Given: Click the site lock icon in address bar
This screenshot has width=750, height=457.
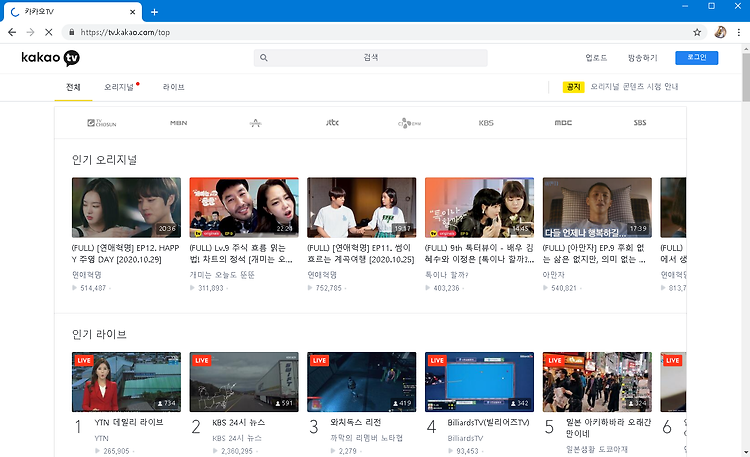Looking at the screenshot, I should 72,32.
